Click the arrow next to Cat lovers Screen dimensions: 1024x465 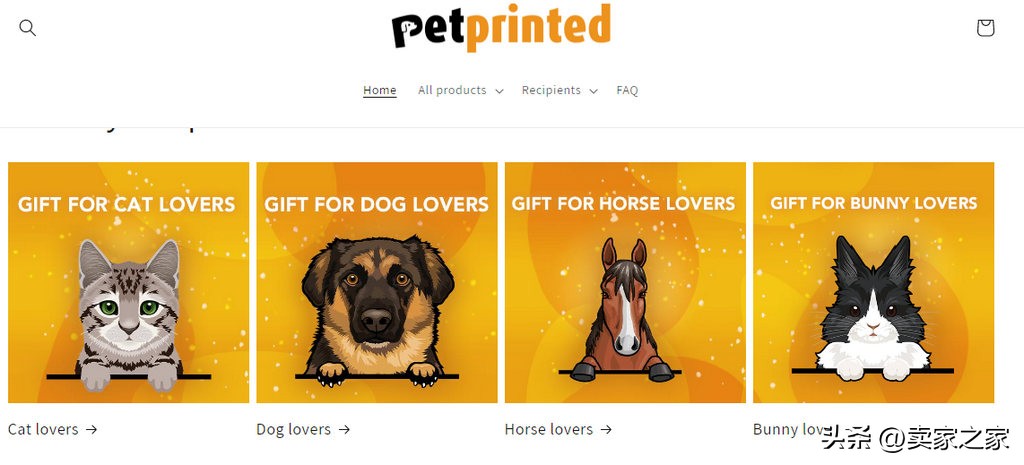91,429
